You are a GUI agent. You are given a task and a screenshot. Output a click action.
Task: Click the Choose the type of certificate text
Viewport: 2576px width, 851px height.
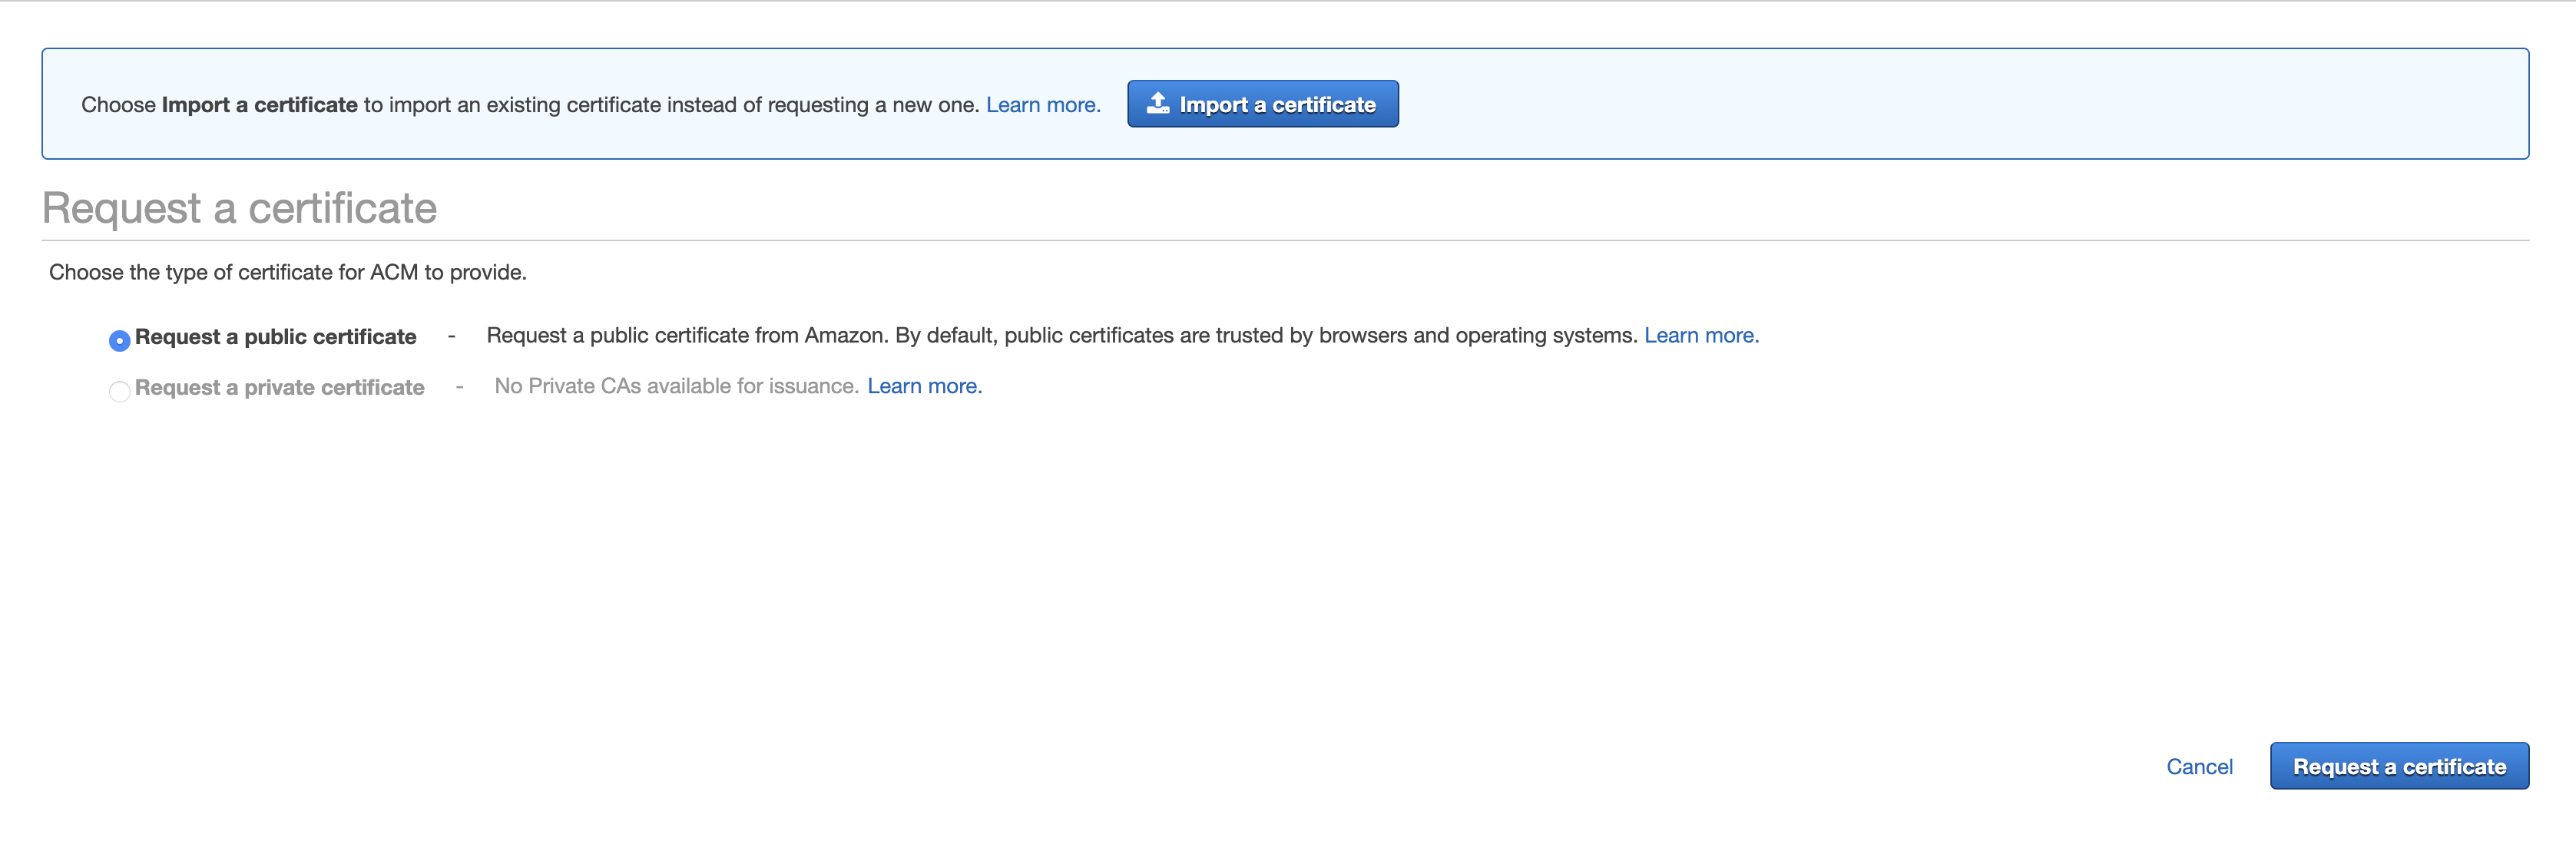pos(287,272)
